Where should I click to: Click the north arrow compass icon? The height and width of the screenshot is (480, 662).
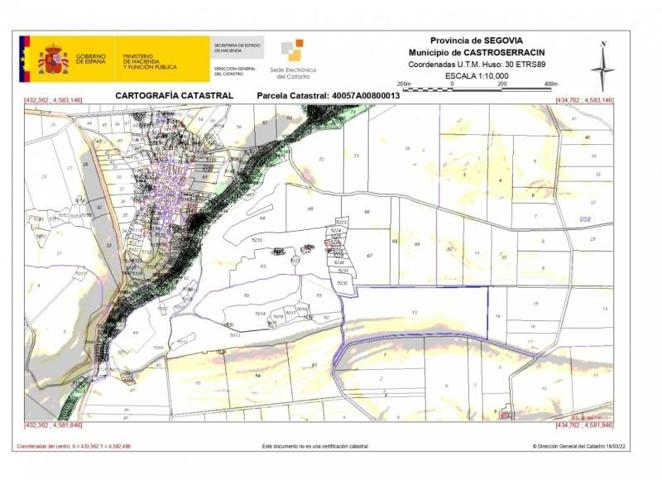pyautogui.click(x=603, y=65)
